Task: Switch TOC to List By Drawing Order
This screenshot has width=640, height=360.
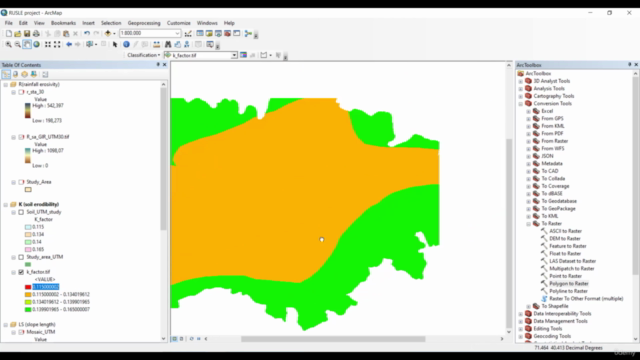Action: [x=6, y=74]
